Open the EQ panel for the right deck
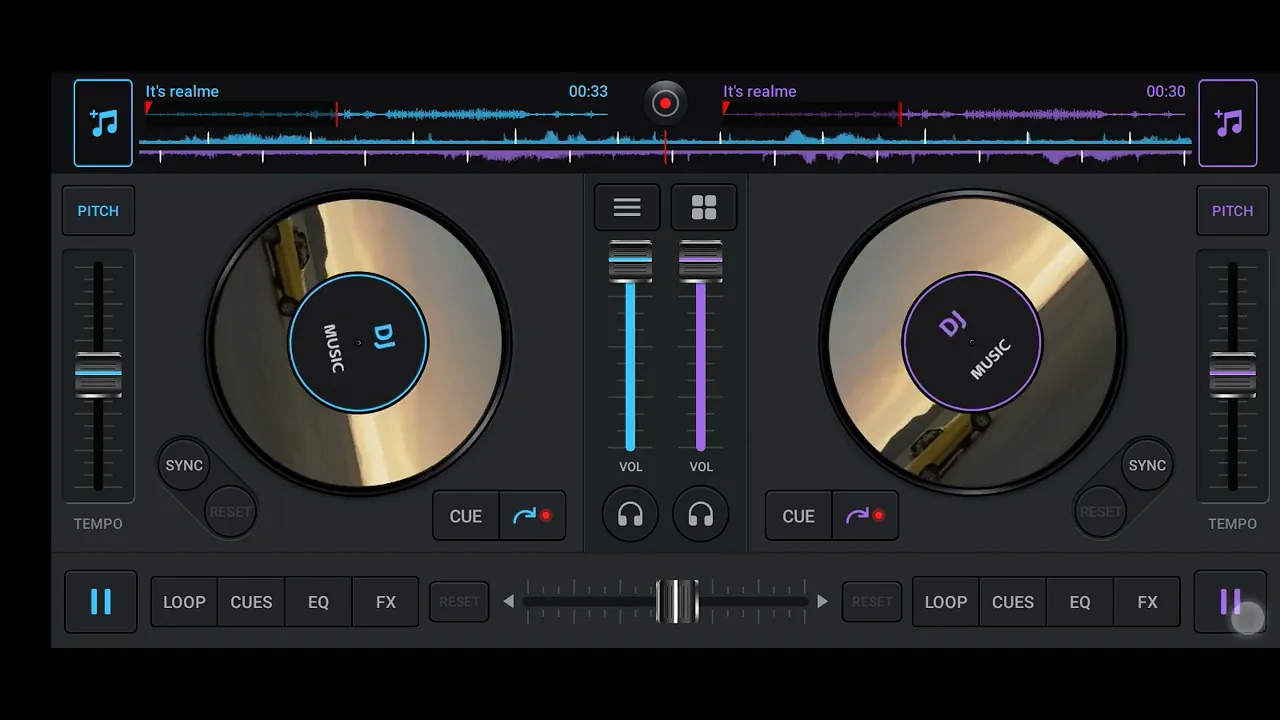 (x=1080, y=602)
